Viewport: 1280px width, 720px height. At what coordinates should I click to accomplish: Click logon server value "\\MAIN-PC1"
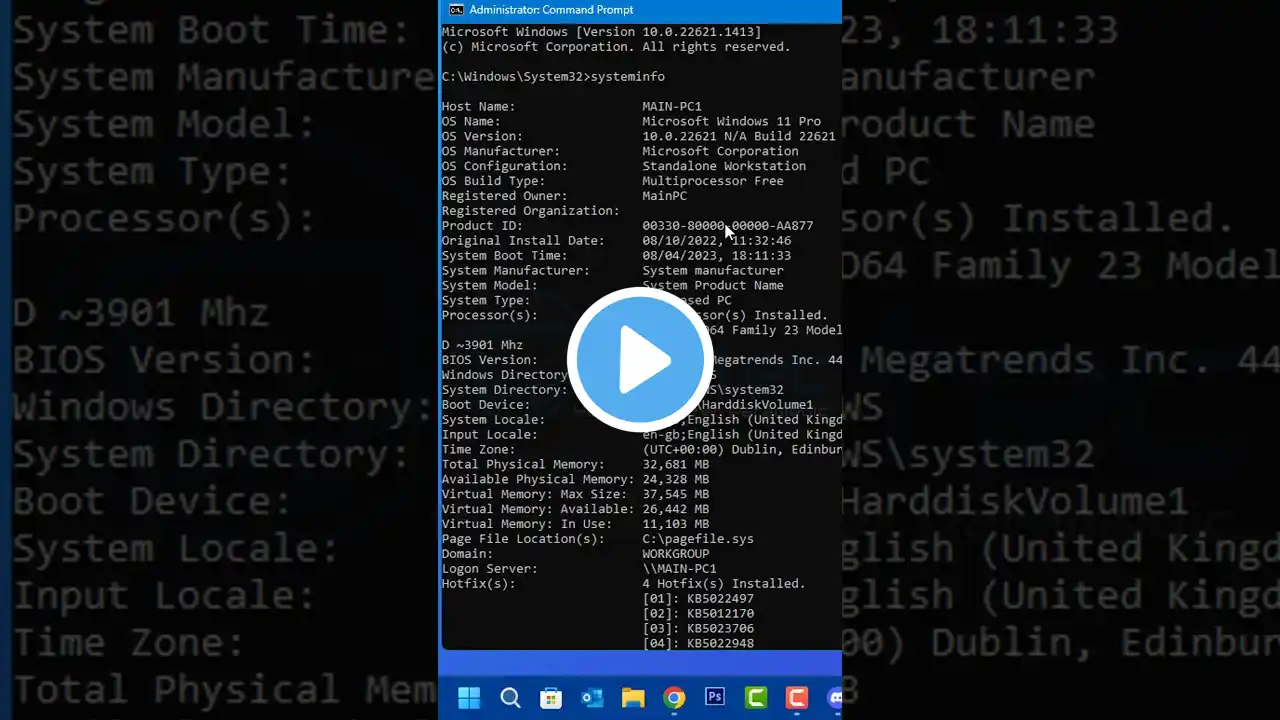tap(679, 569)
